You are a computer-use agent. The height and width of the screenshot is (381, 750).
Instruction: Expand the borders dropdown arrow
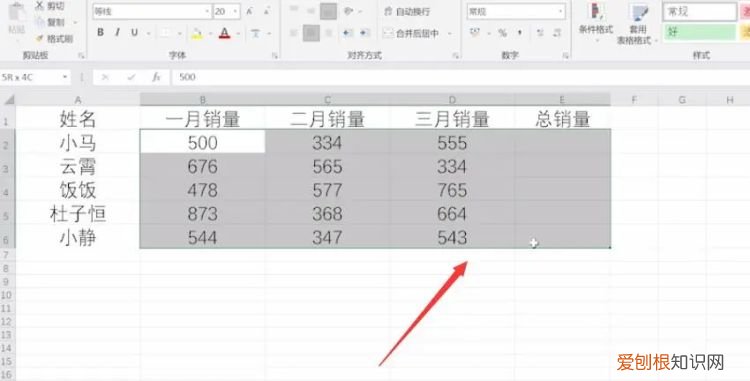click(x=179, y=33)
